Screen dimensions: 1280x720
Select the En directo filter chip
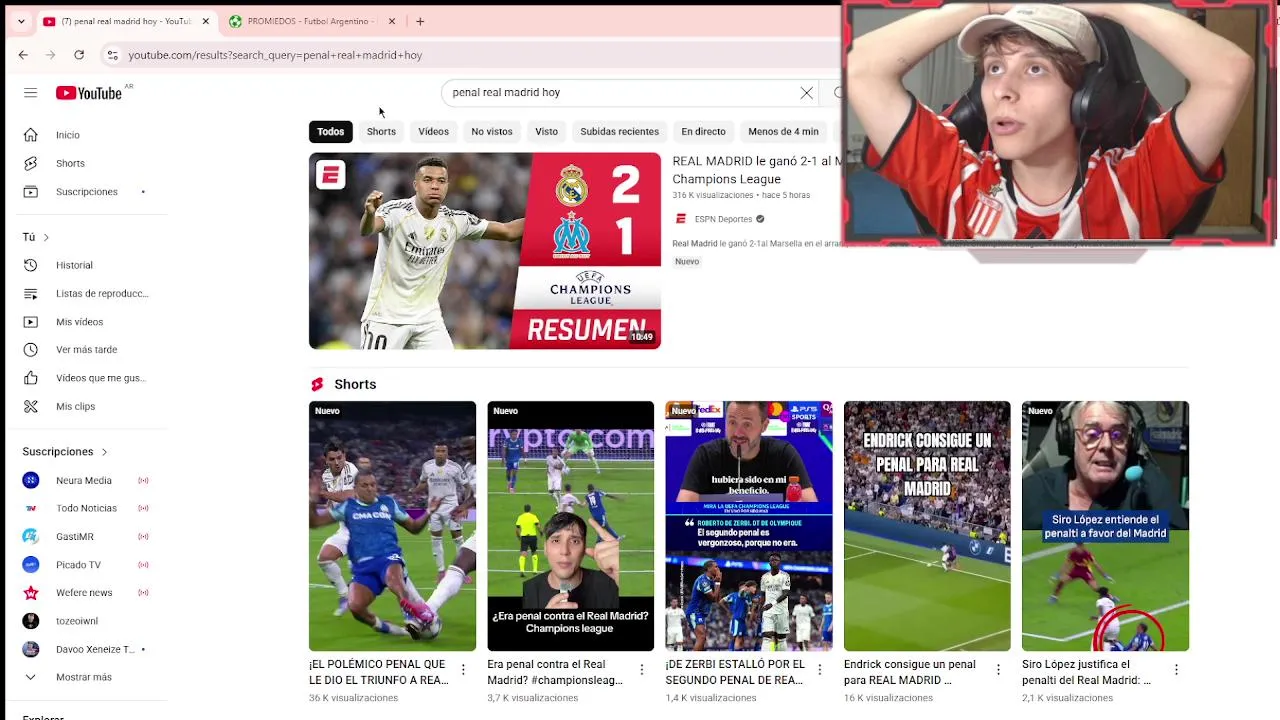coord(703,132)
